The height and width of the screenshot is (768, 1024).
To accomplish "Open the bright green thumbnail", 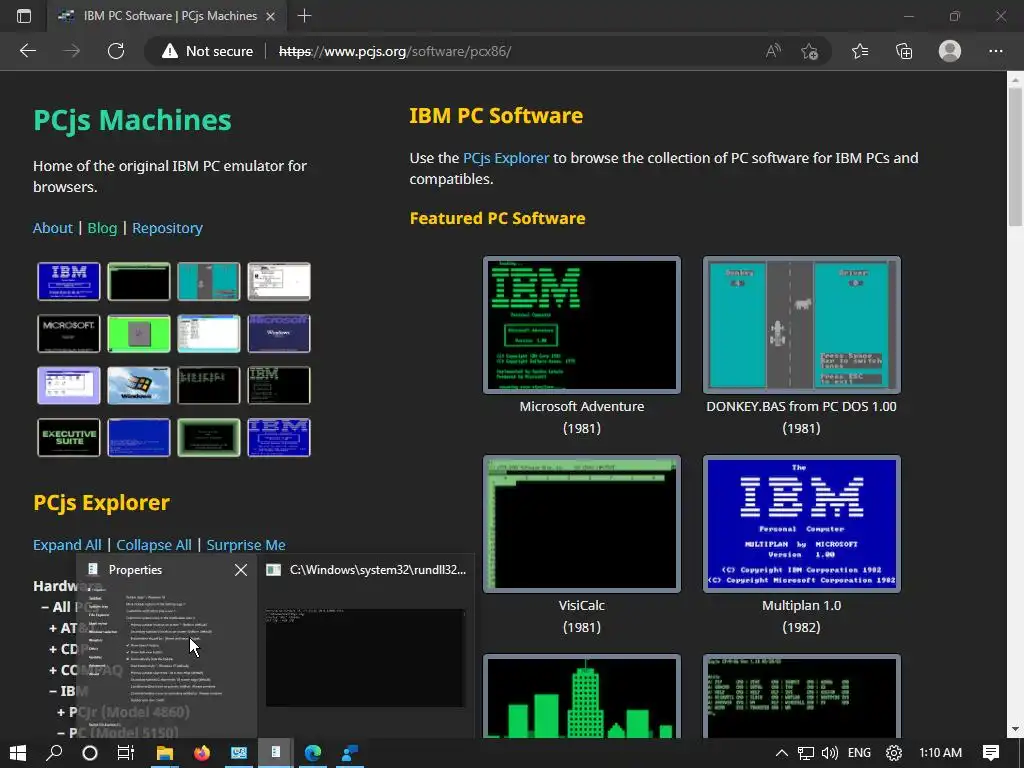I will 138,334.
